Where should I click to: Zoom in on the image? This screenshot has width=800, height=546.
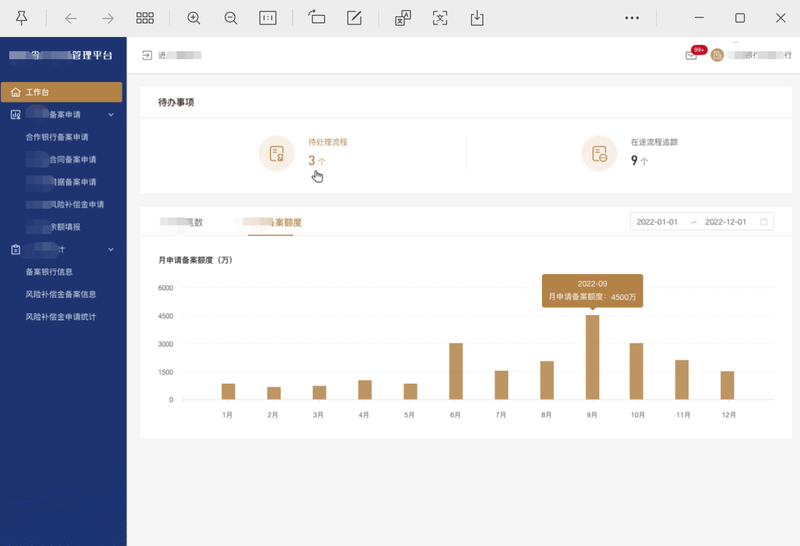(194, 18)
